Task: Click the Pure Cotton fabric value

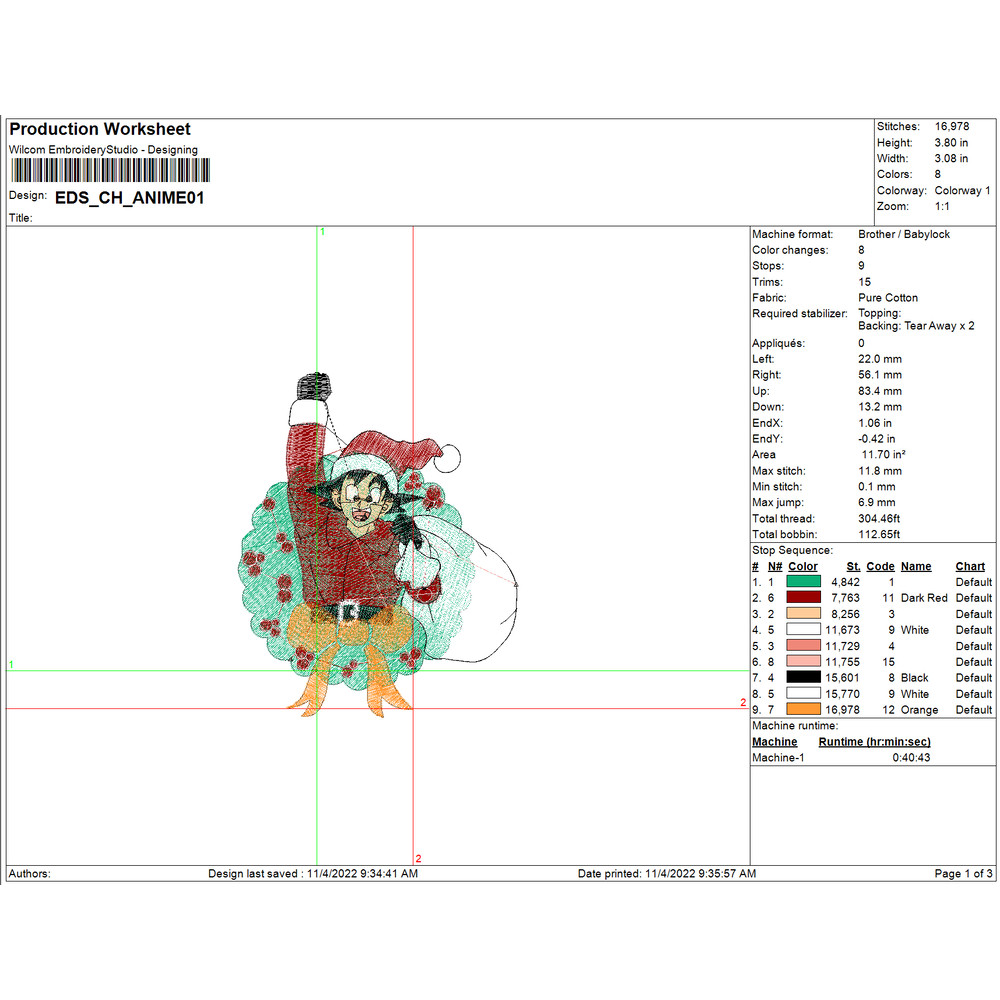Action: (x=887, y=298)
